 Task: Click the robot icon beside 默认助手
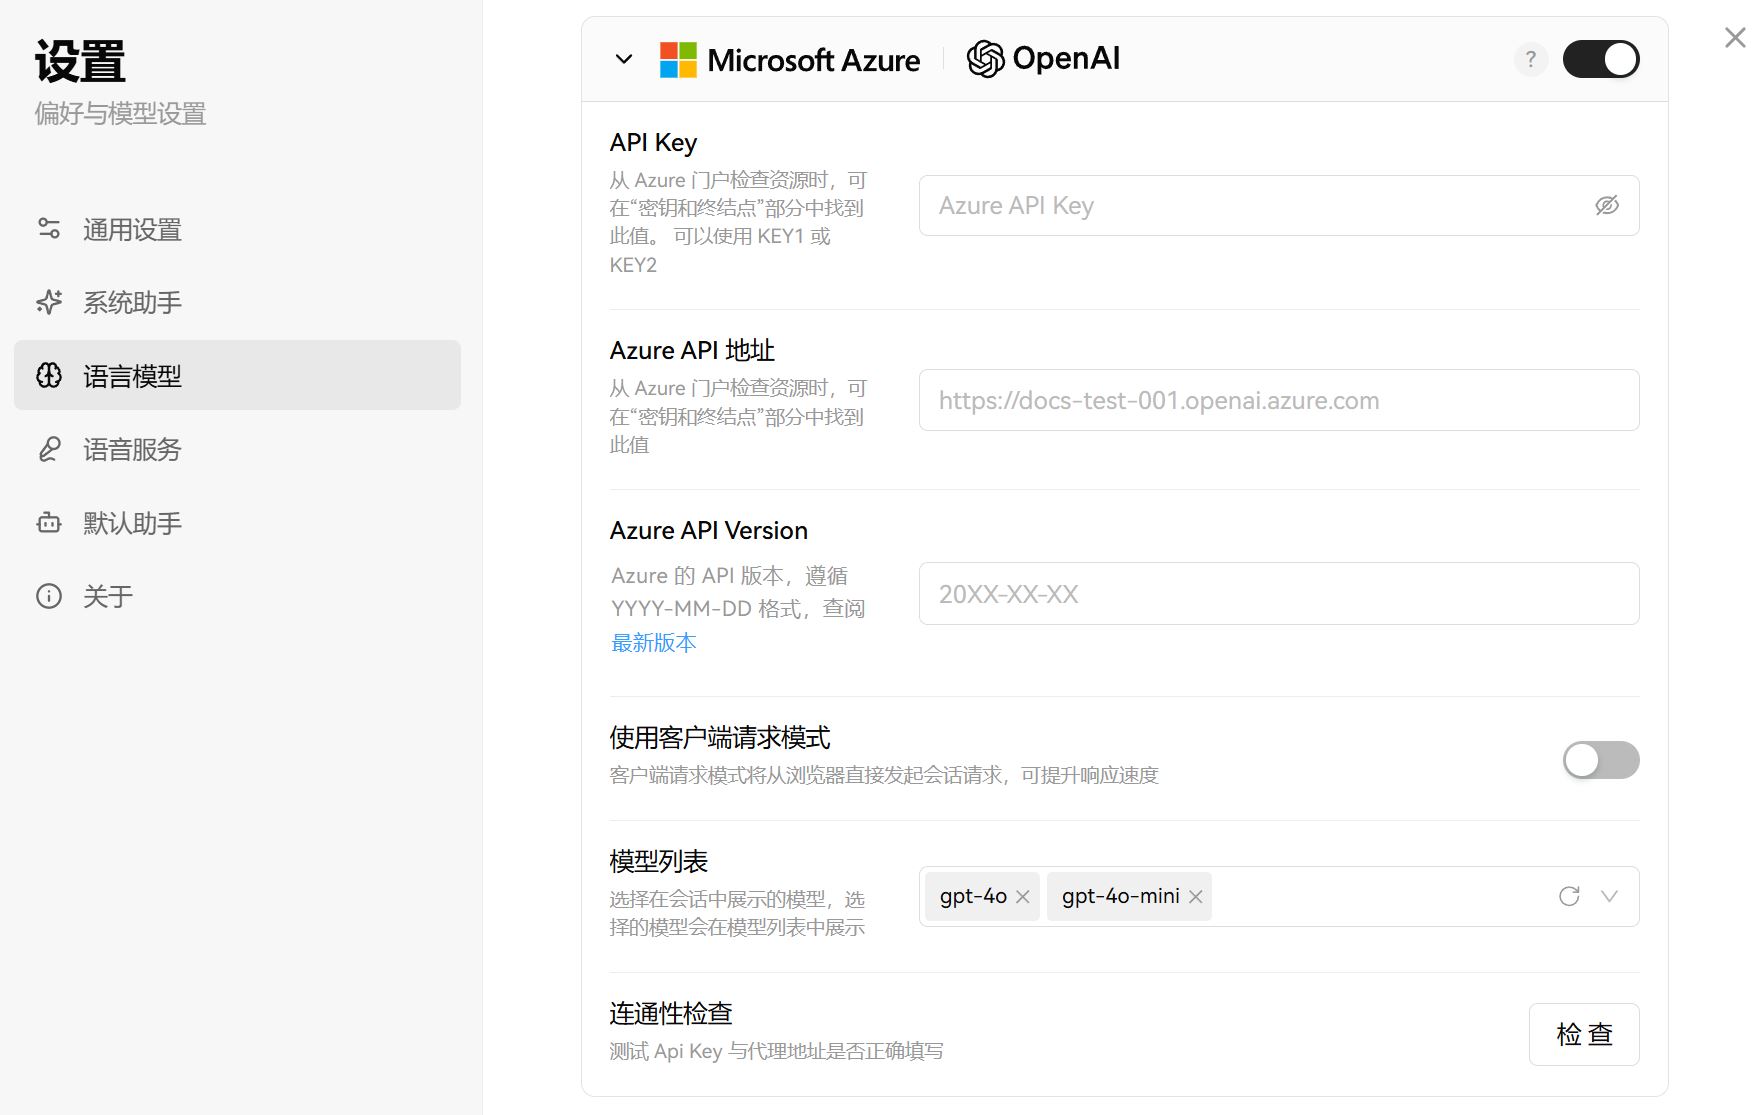[49, 522]
